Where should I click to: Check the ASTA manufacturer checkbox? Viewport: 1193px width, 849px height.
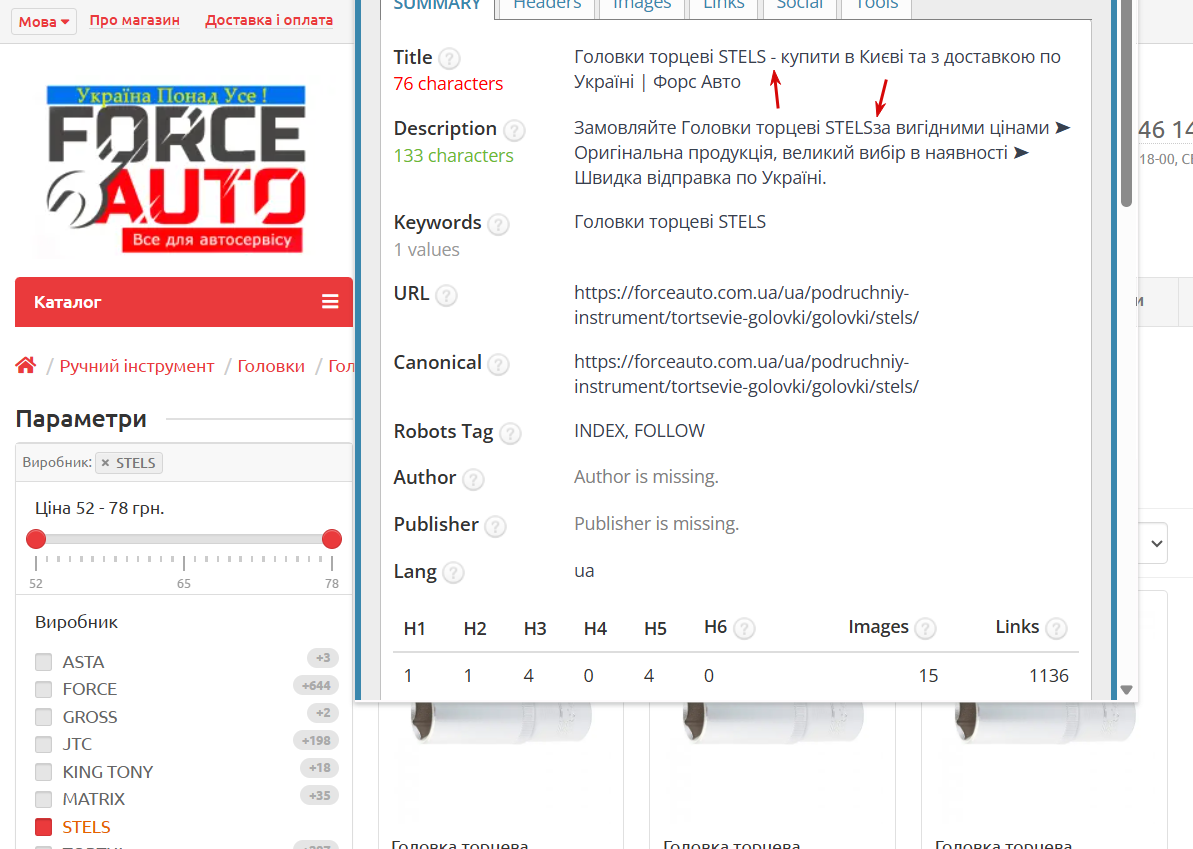pos(43,662)
